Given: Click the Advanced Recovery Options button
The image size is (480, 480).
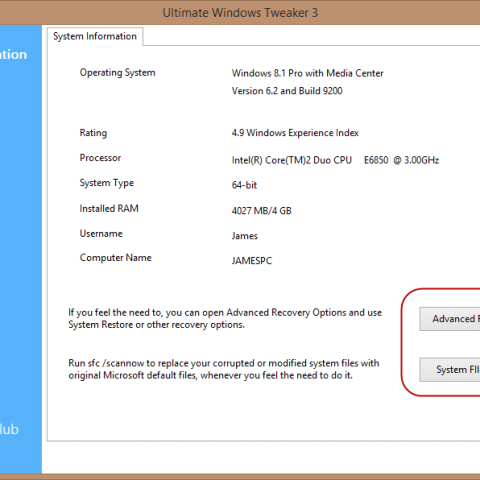Looking at the screenshot, I should (450, 319).
